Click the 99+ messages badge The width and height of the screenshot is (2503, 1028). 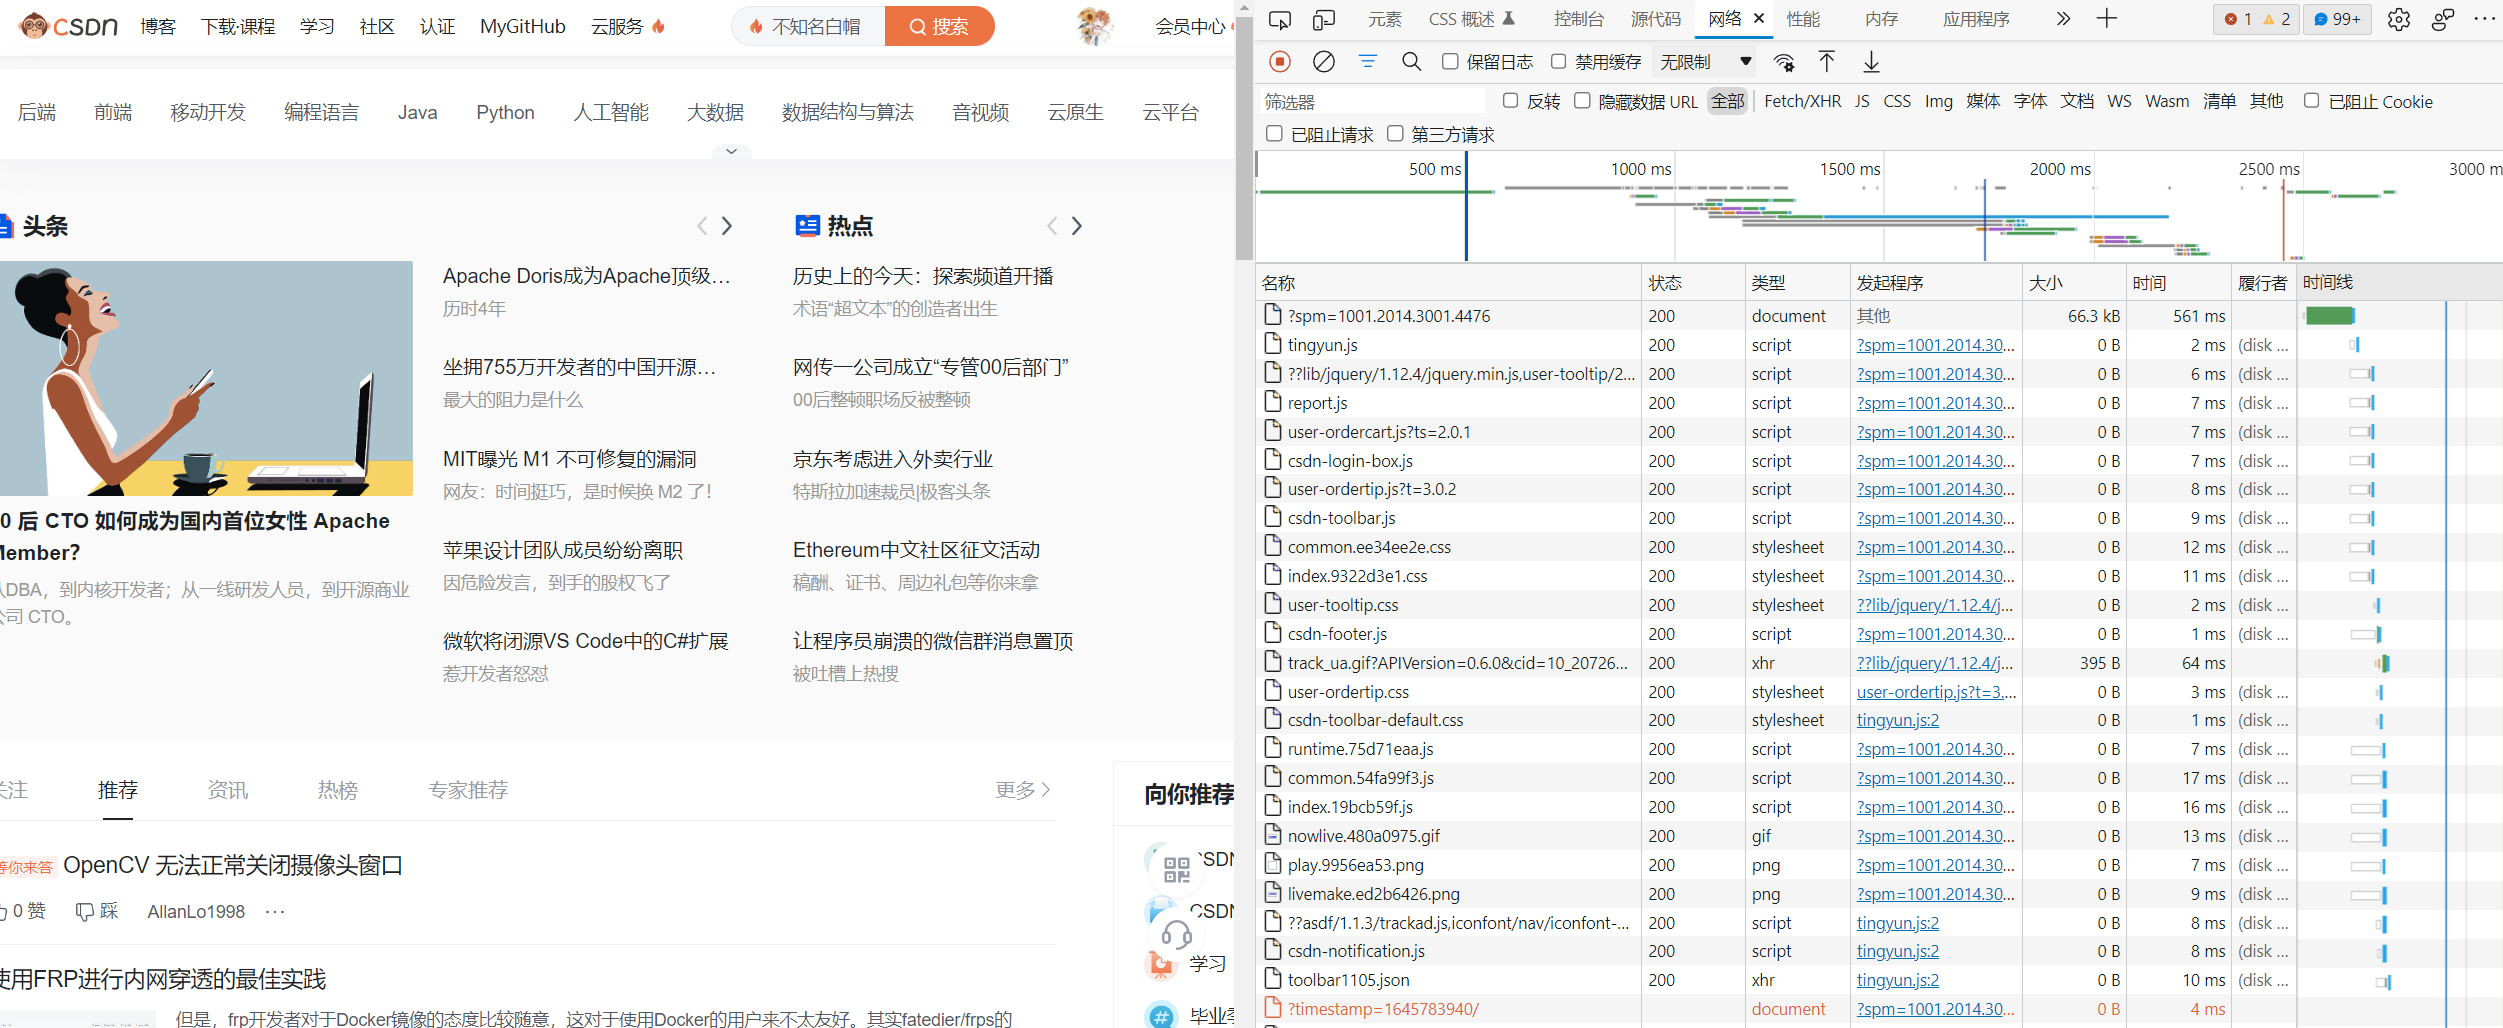[x=2337, y=19]
